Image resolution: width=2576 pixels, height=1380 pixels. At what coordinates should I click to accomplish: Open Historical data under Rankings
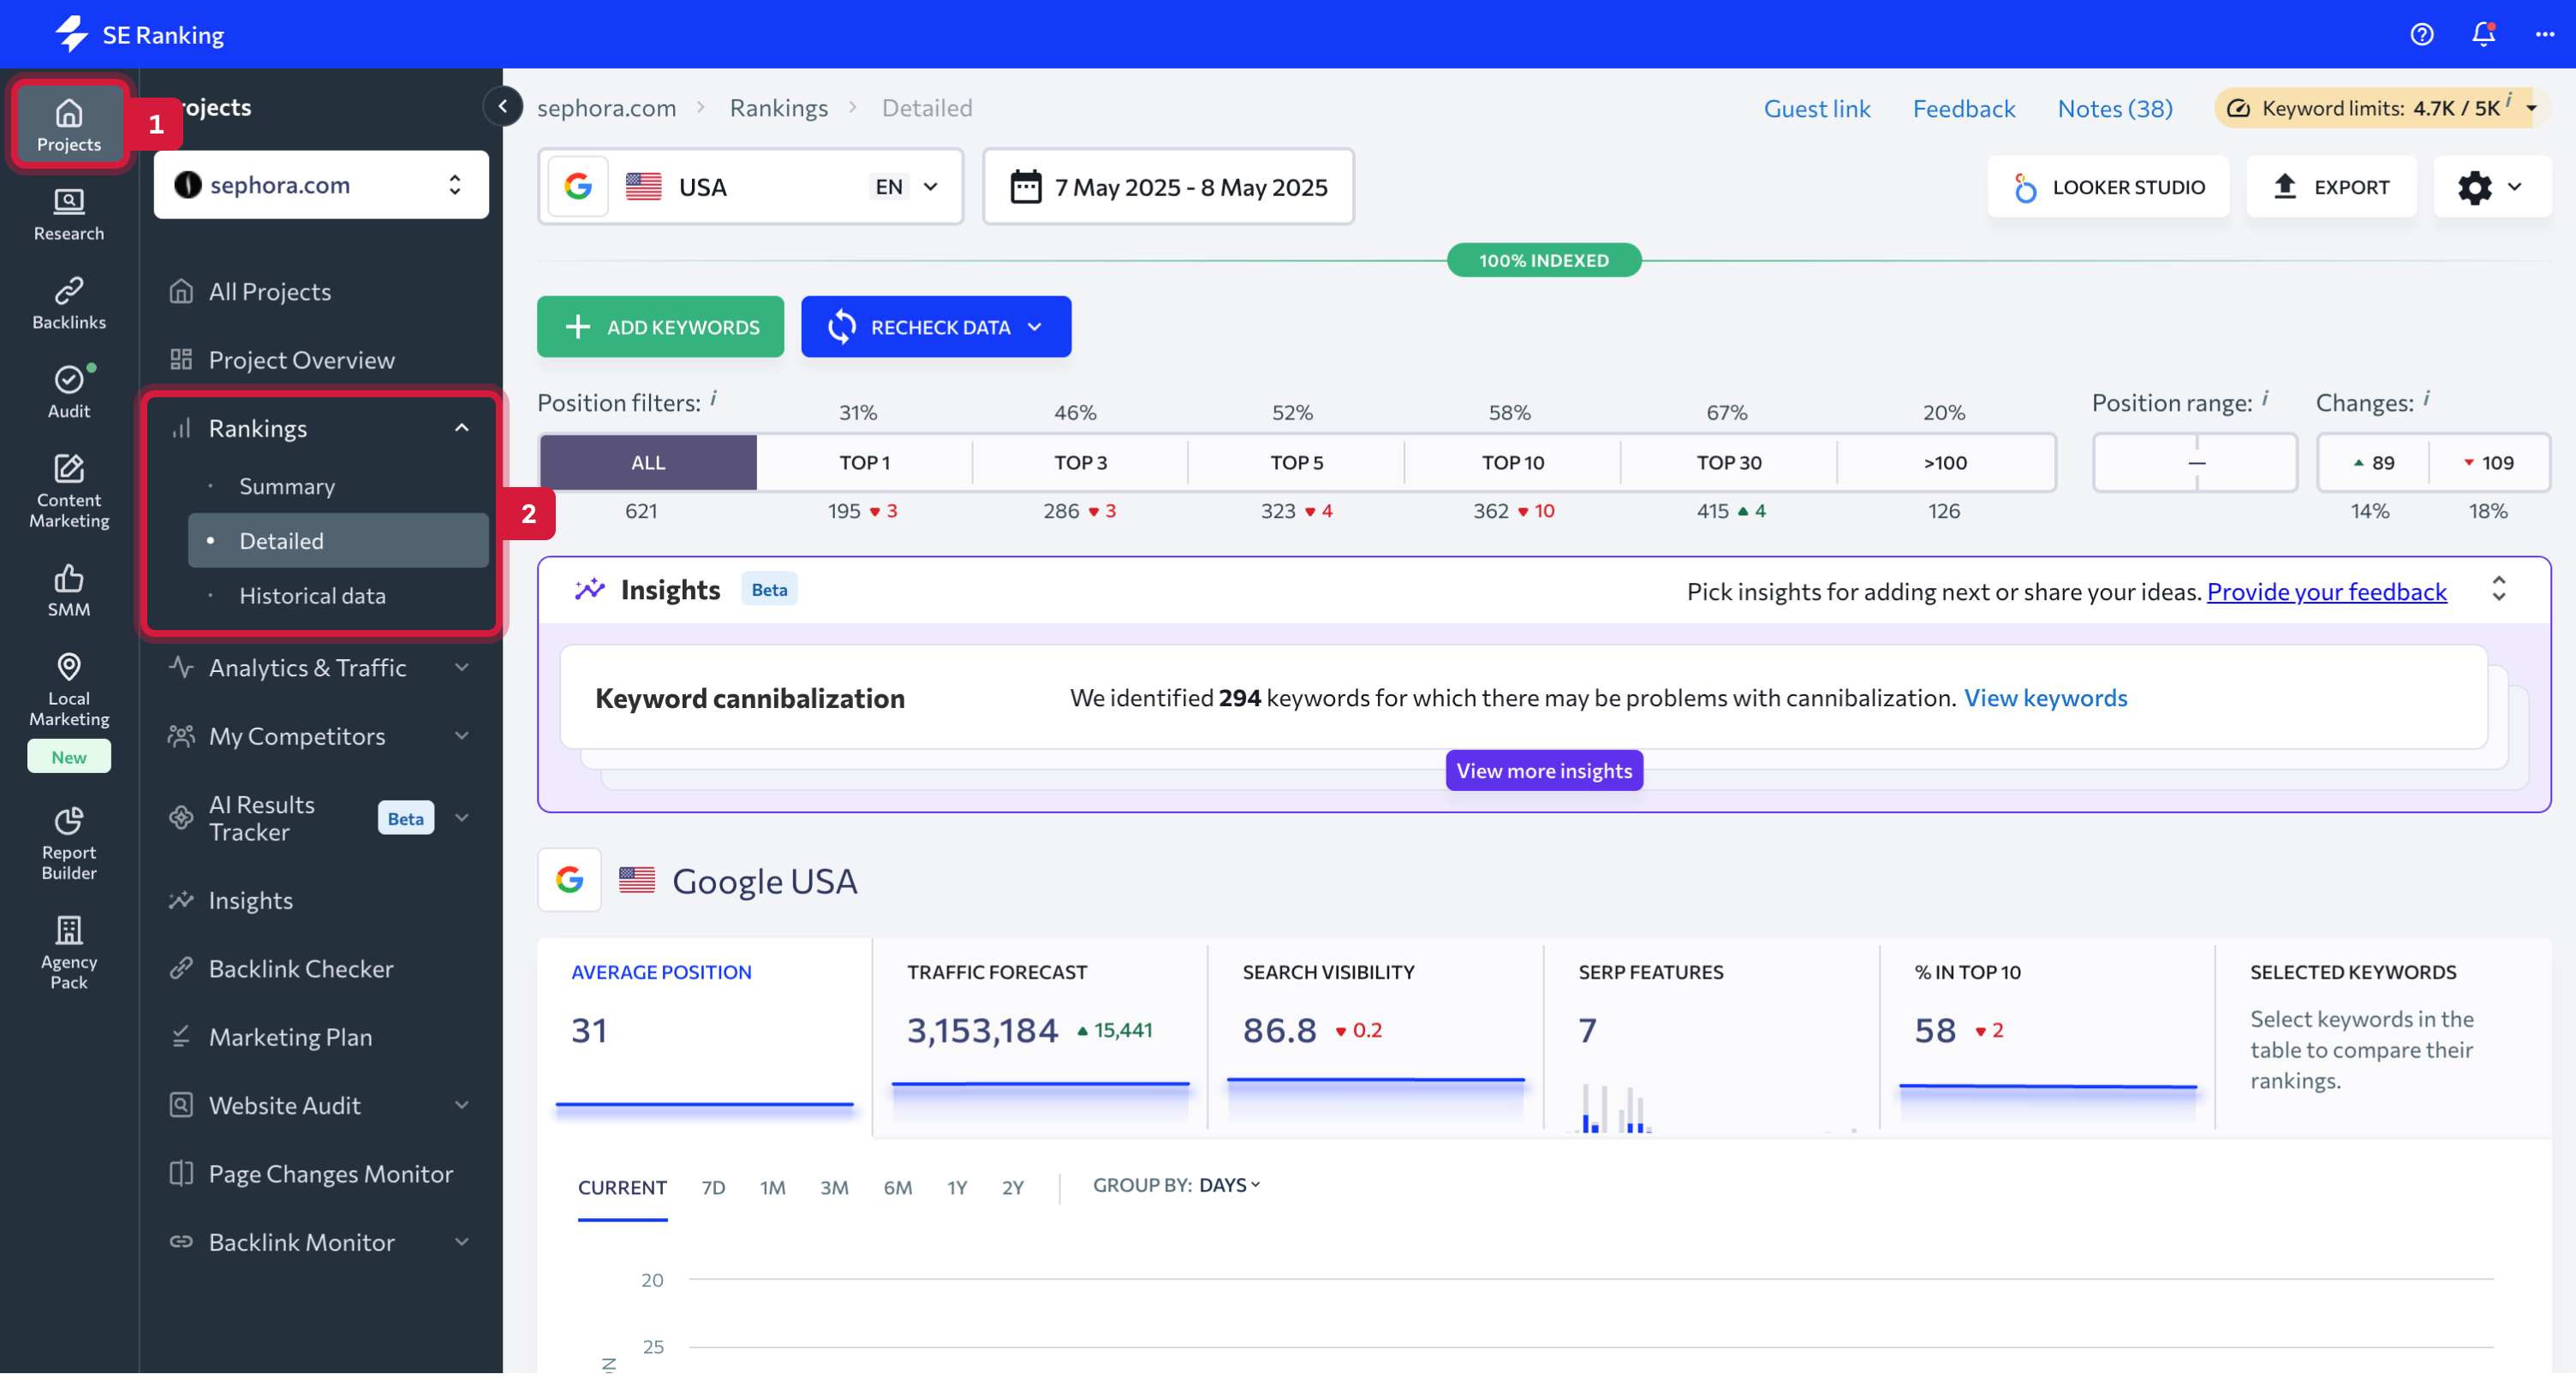312,595
